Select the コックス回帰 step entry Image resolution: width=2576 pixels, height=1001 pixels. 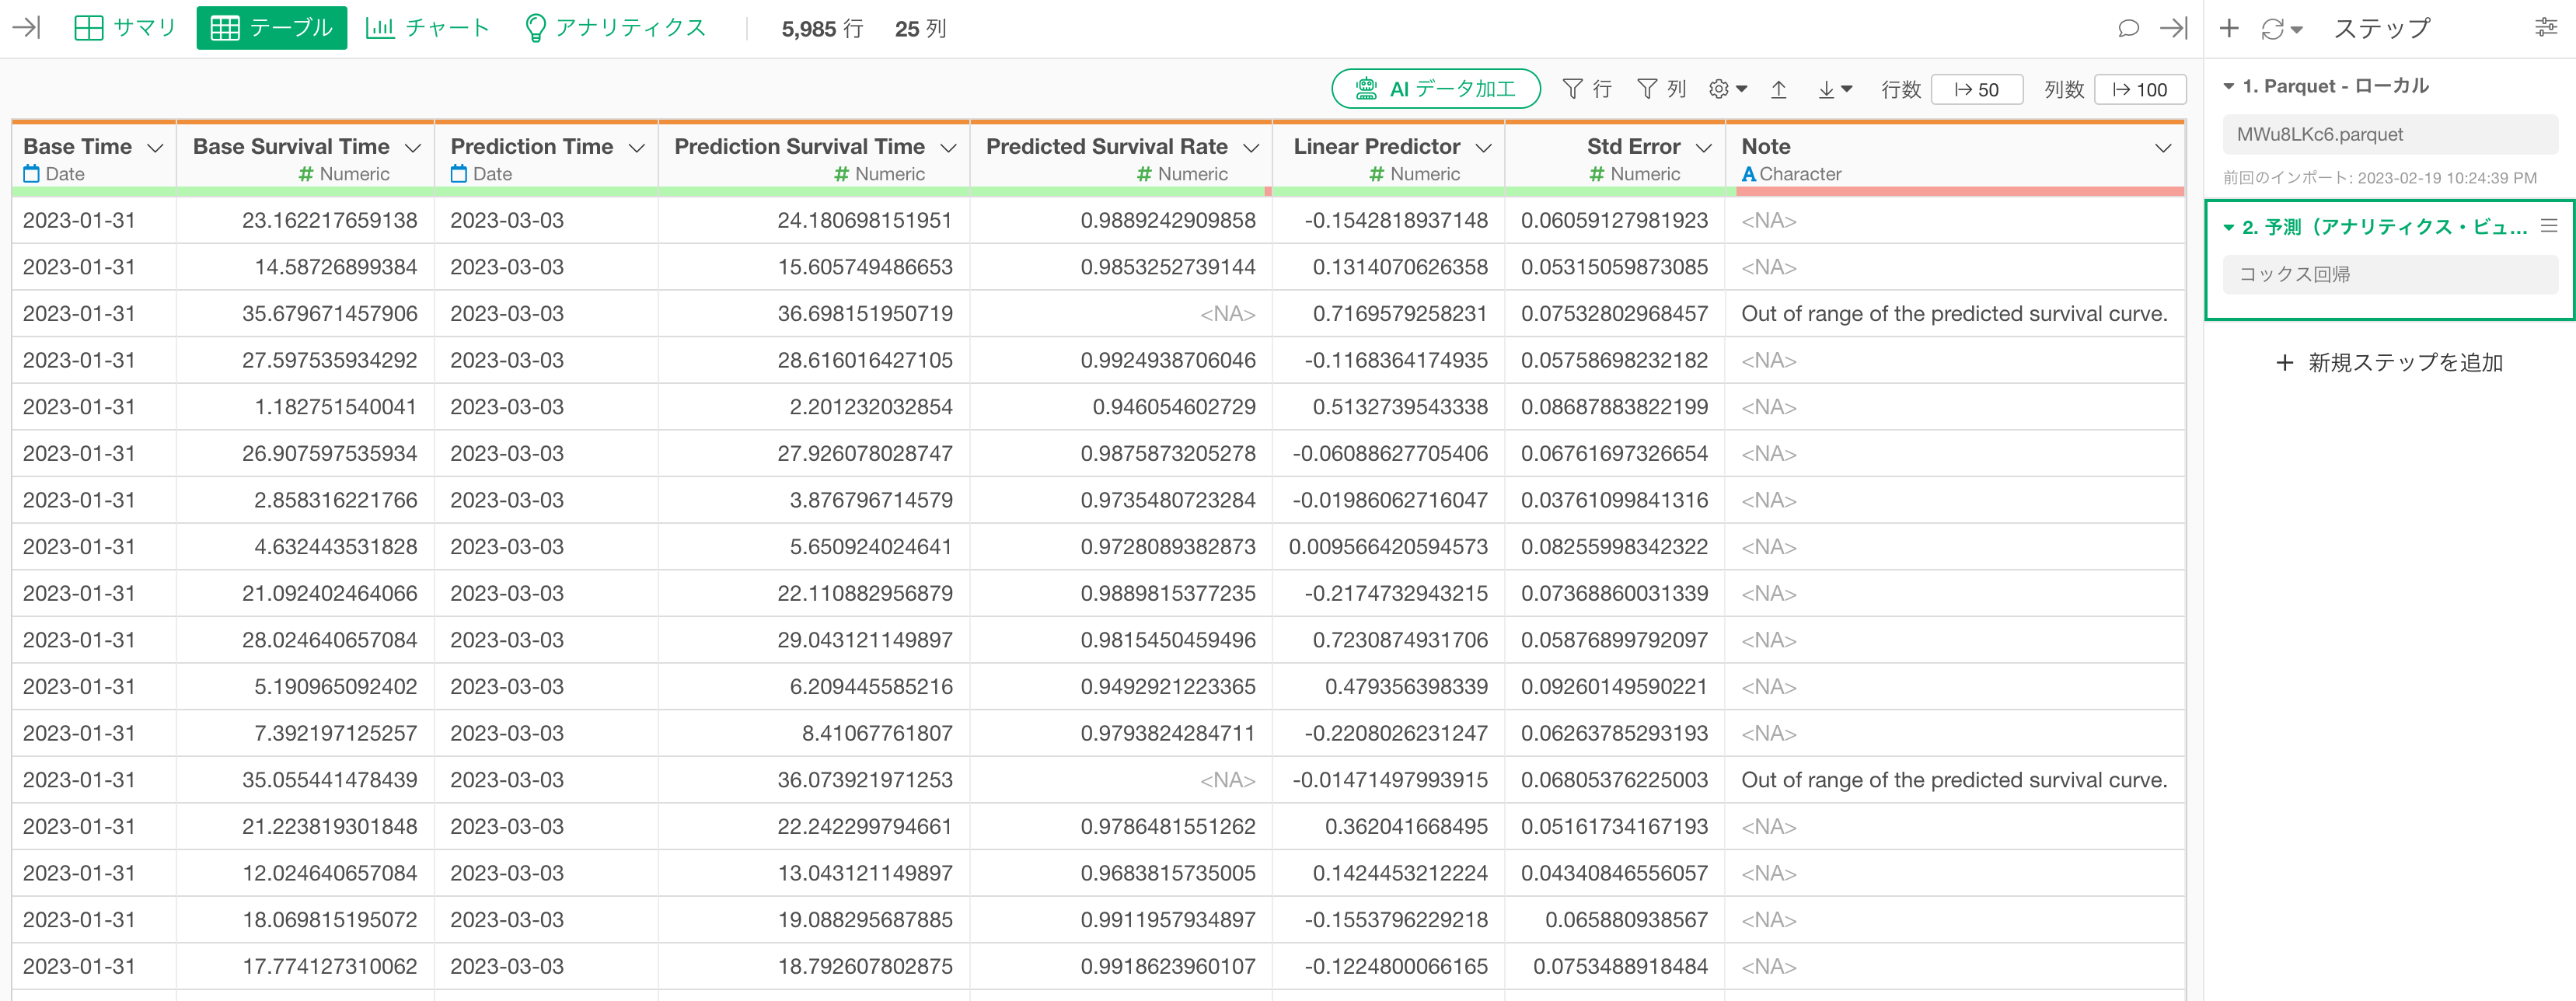pyautogui.click(x=2390, y=274)
